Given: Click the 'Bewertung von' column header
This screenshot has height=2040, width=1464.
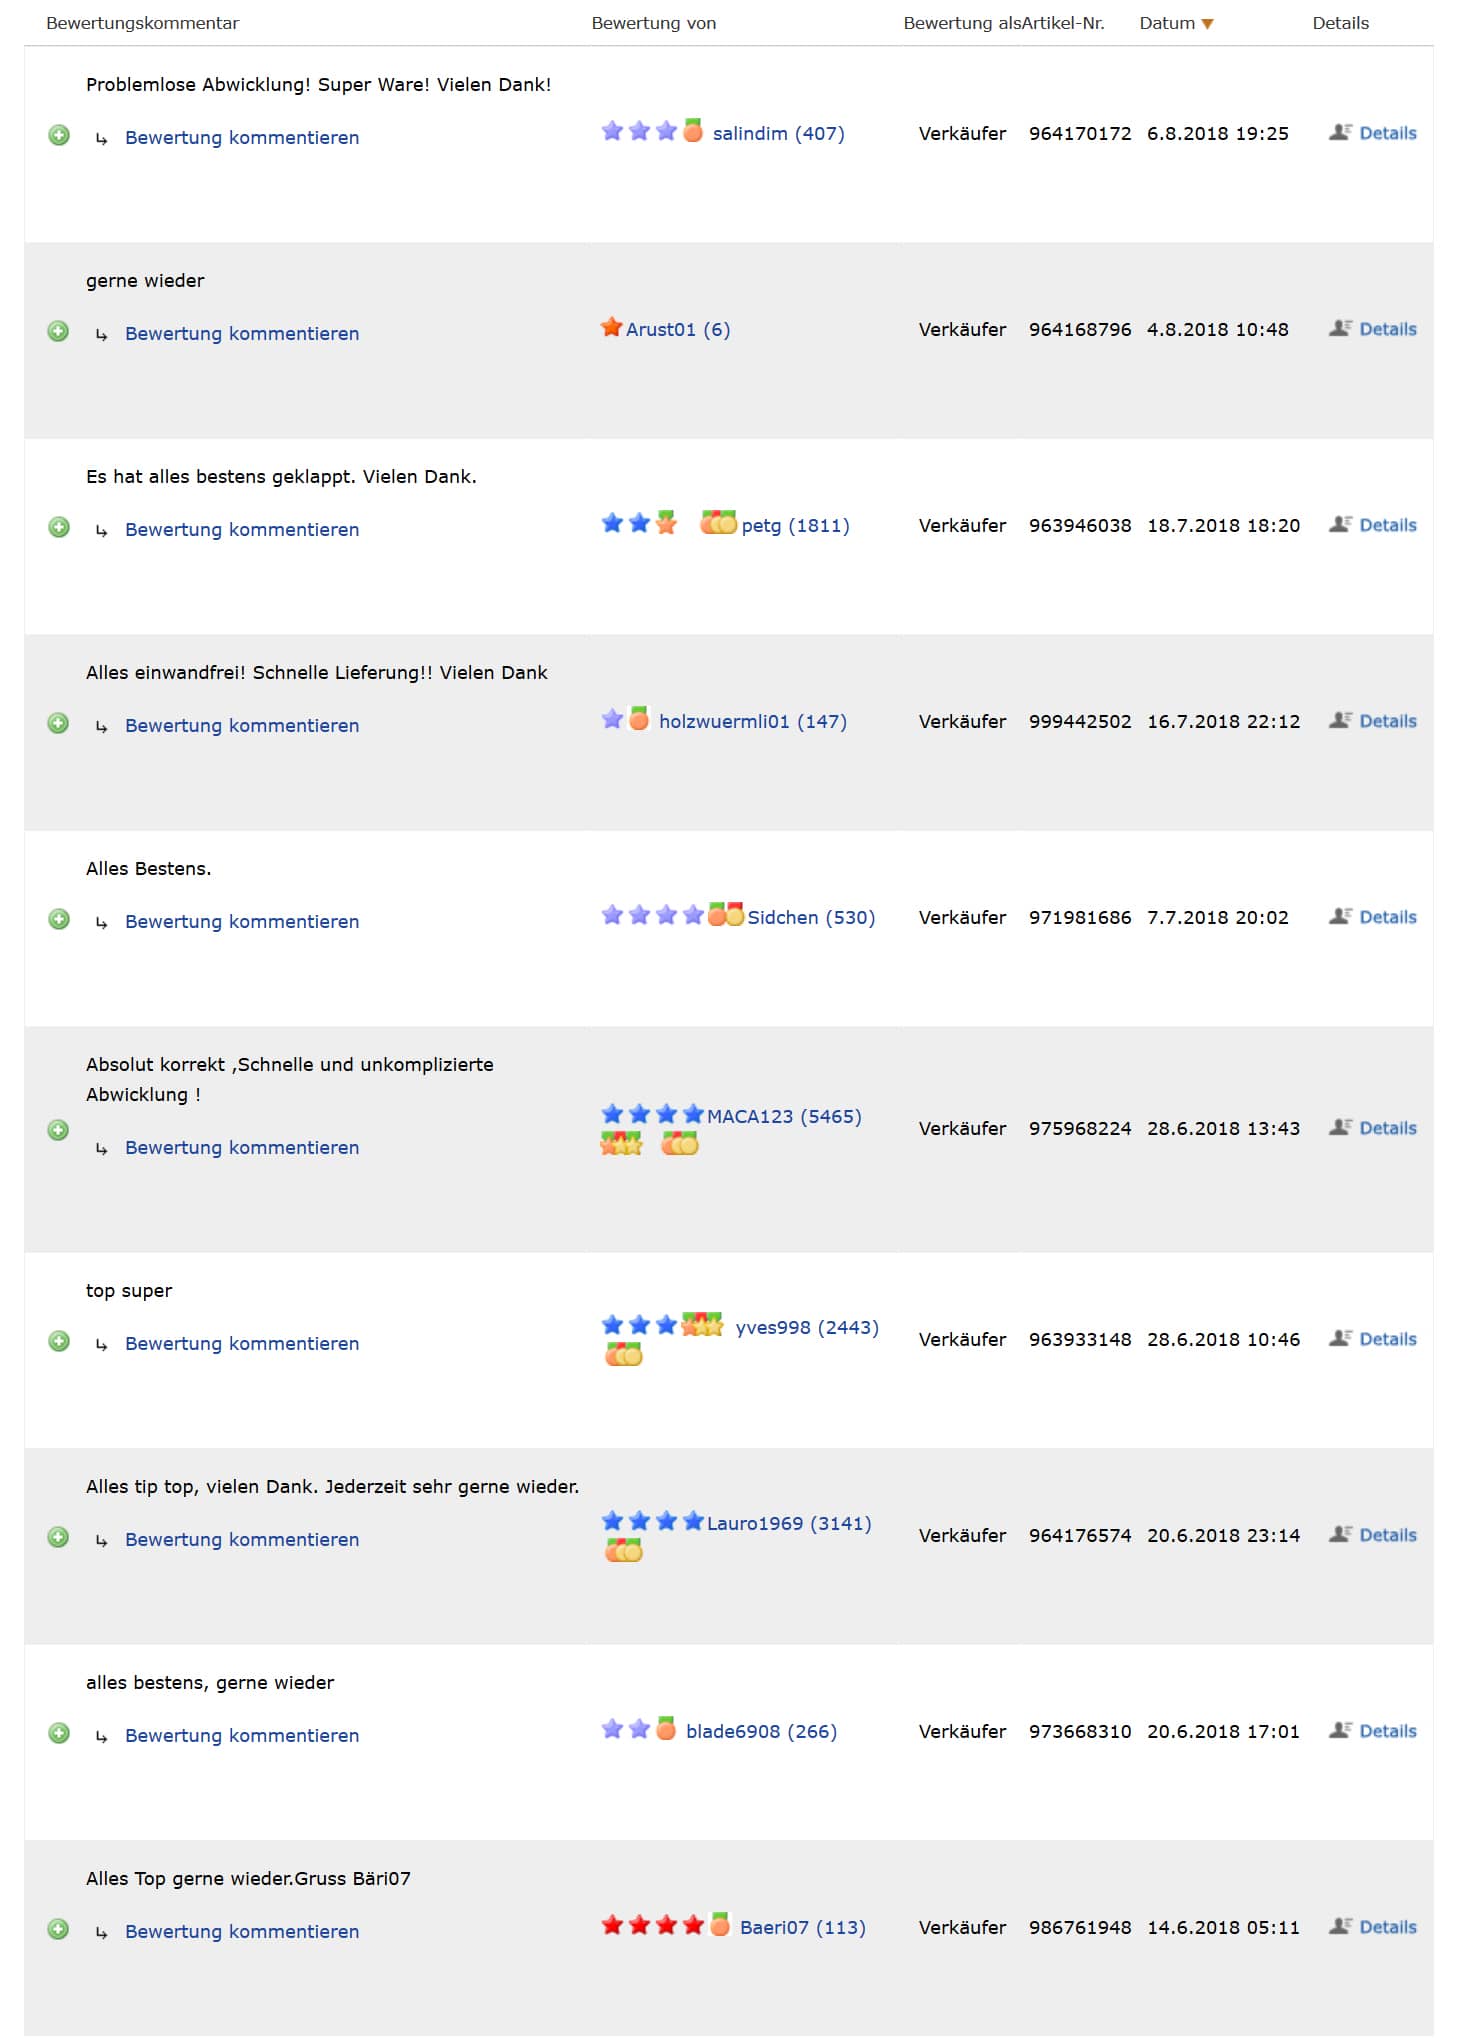Looking at the screenshot, I should 653,23.
